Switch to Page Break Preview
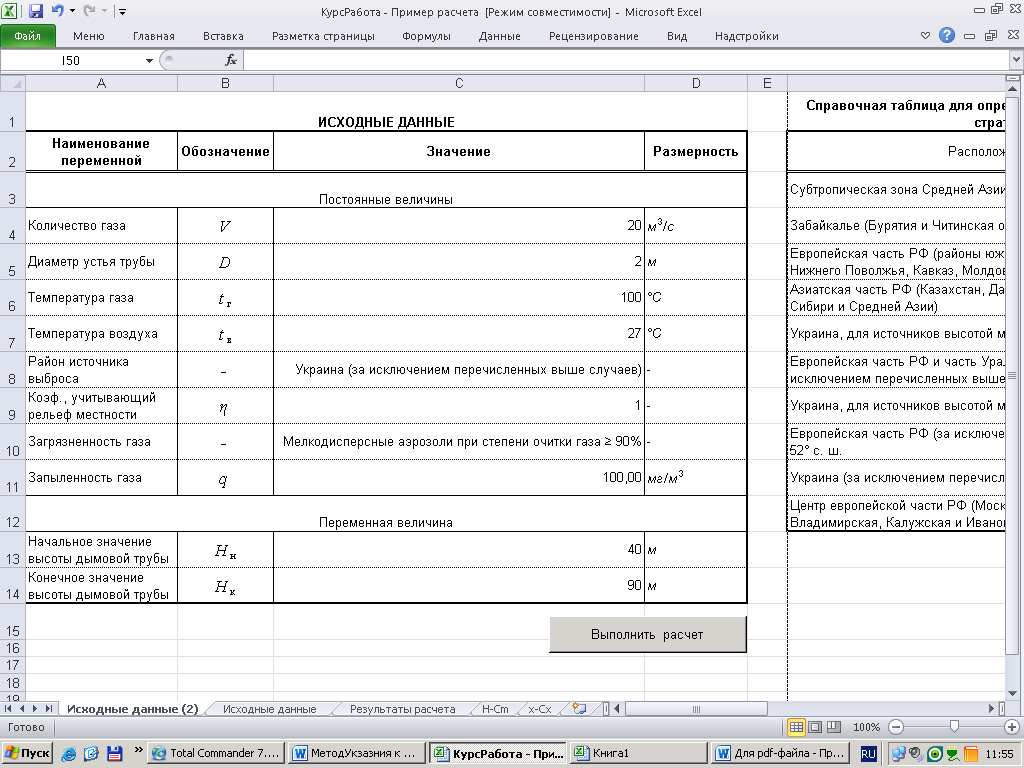The height and width of the screenshot is (768, 1024). pyautogui.click(x=834, y=727)
